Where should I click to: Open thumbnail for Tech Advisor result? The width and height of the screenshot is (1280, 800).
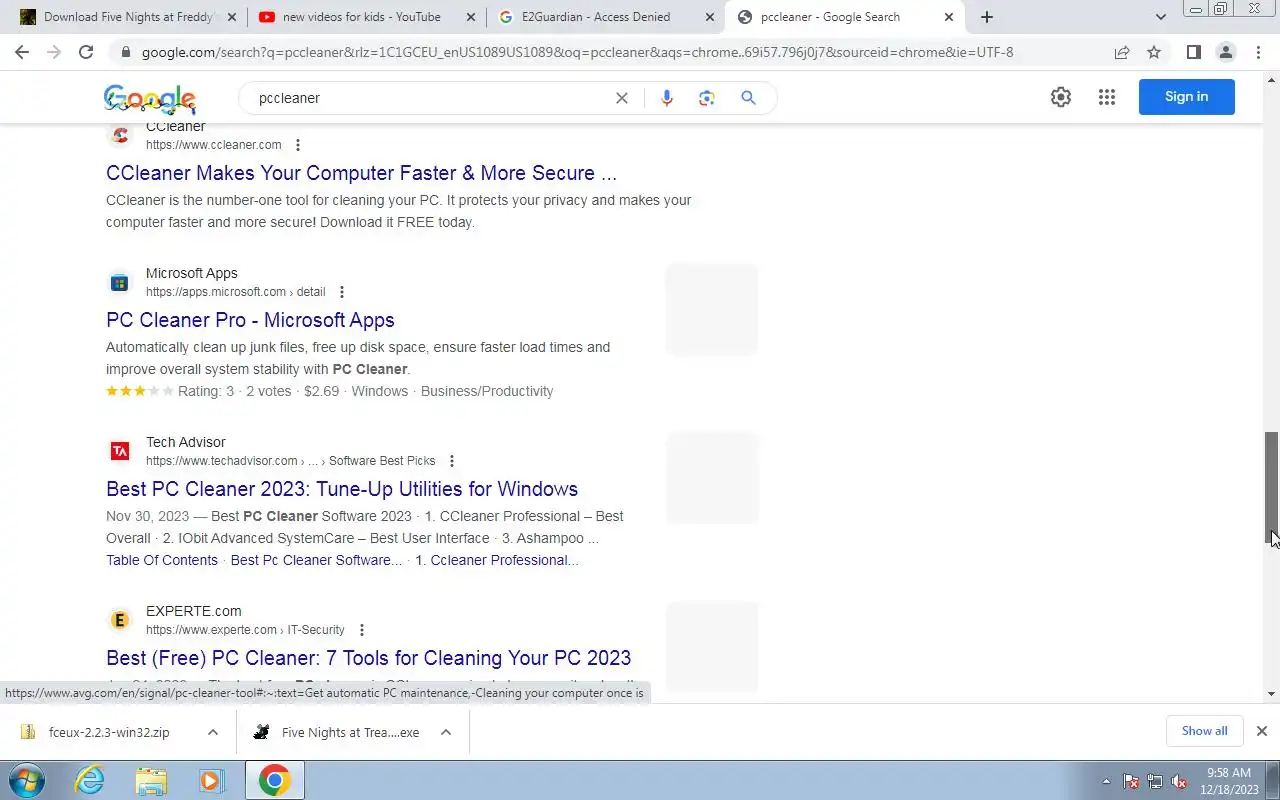pyautogui.click(x=712, y=478)
